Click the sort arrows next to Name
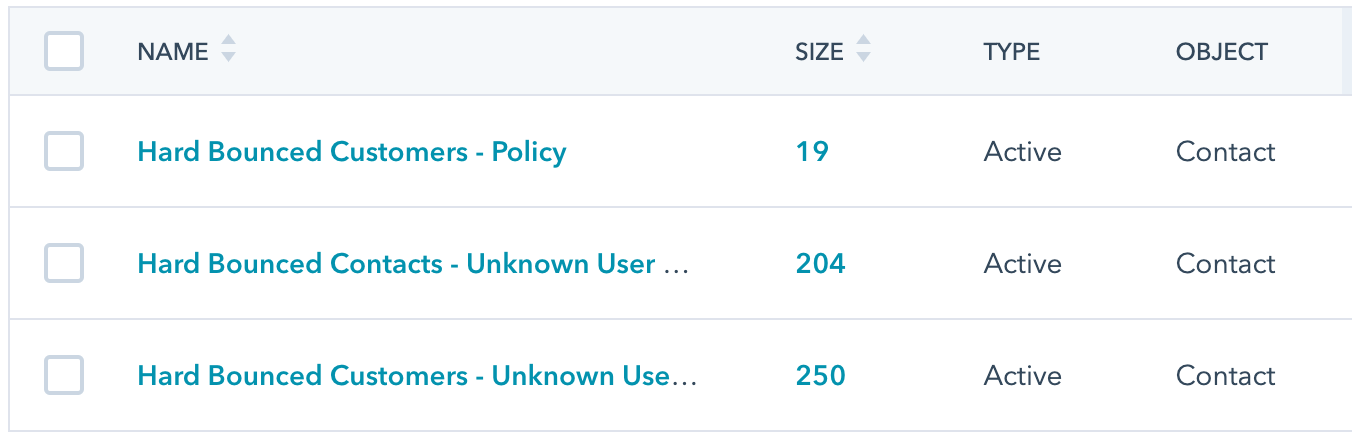Image resolution: width=1352 pixels, height=432 pixels. tap(228, 49)
